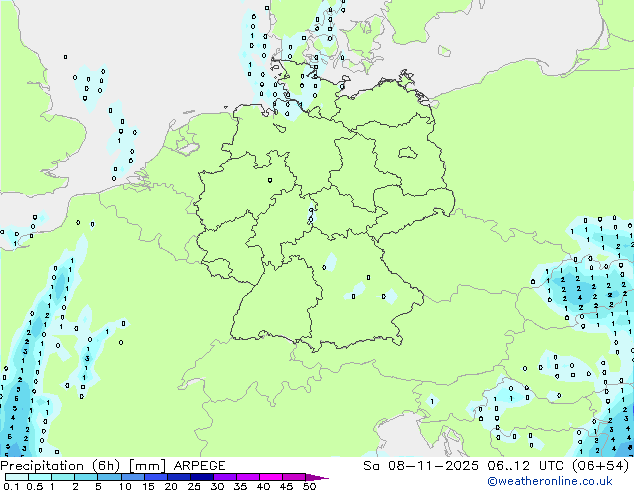This screenshot has height=490, width=634.
Task: Click the '50' legend value label
Action: click(309, 486)
